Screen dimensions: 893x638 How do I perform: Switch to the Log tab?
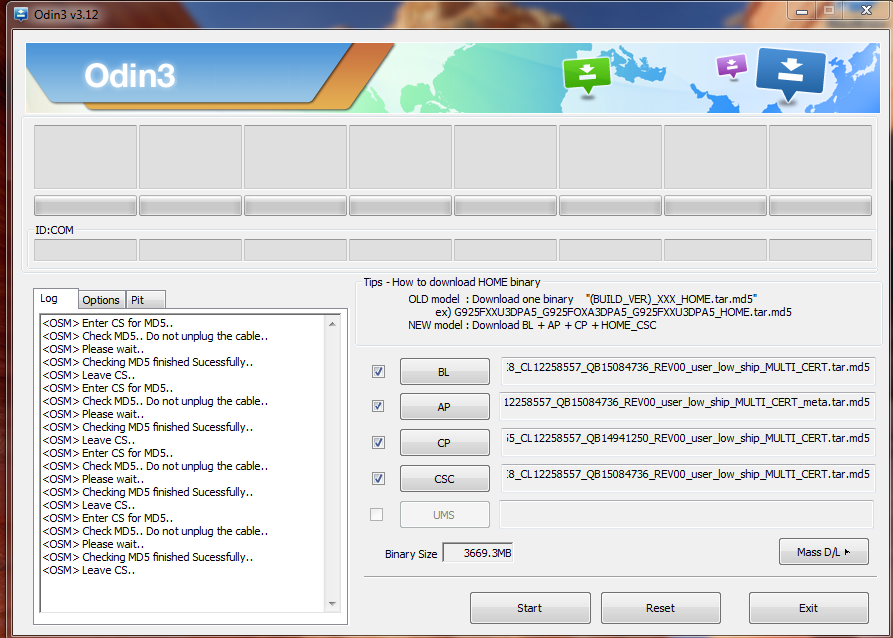55,298
